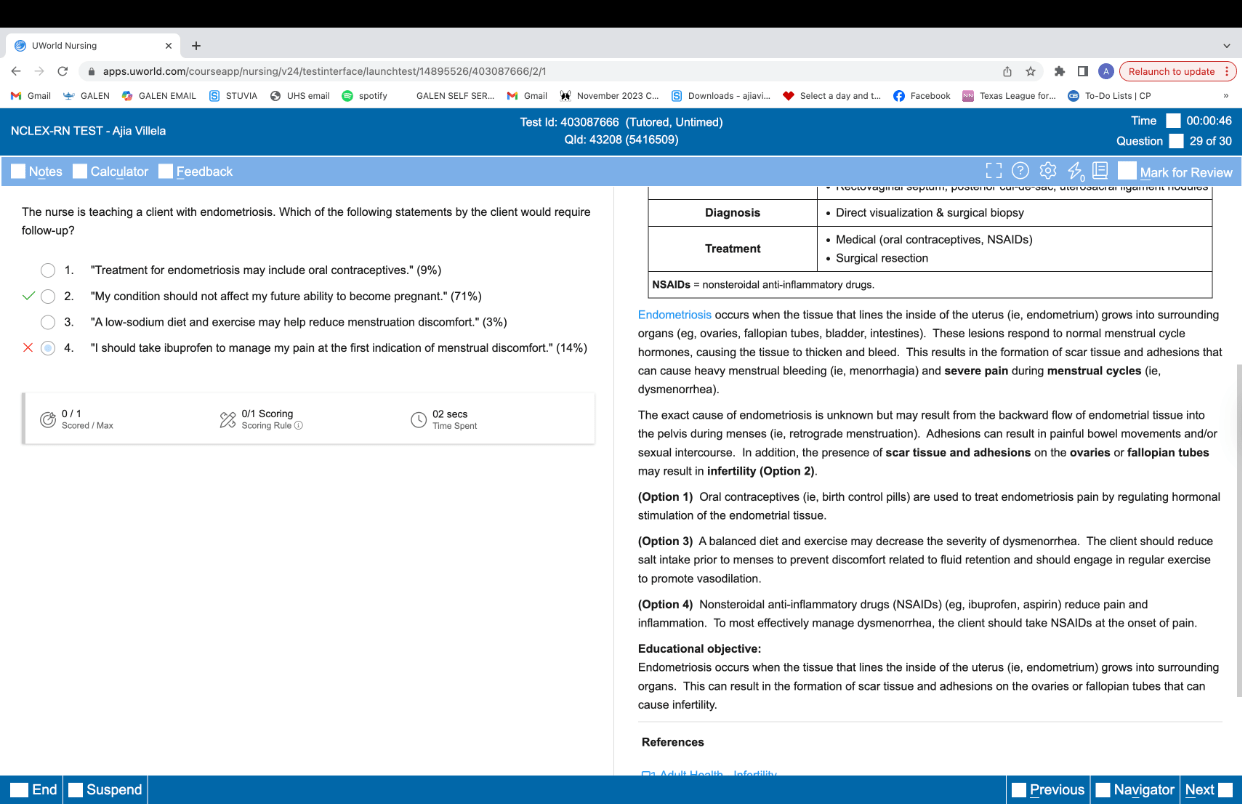Open the Calculator tool

click(110, 171)
